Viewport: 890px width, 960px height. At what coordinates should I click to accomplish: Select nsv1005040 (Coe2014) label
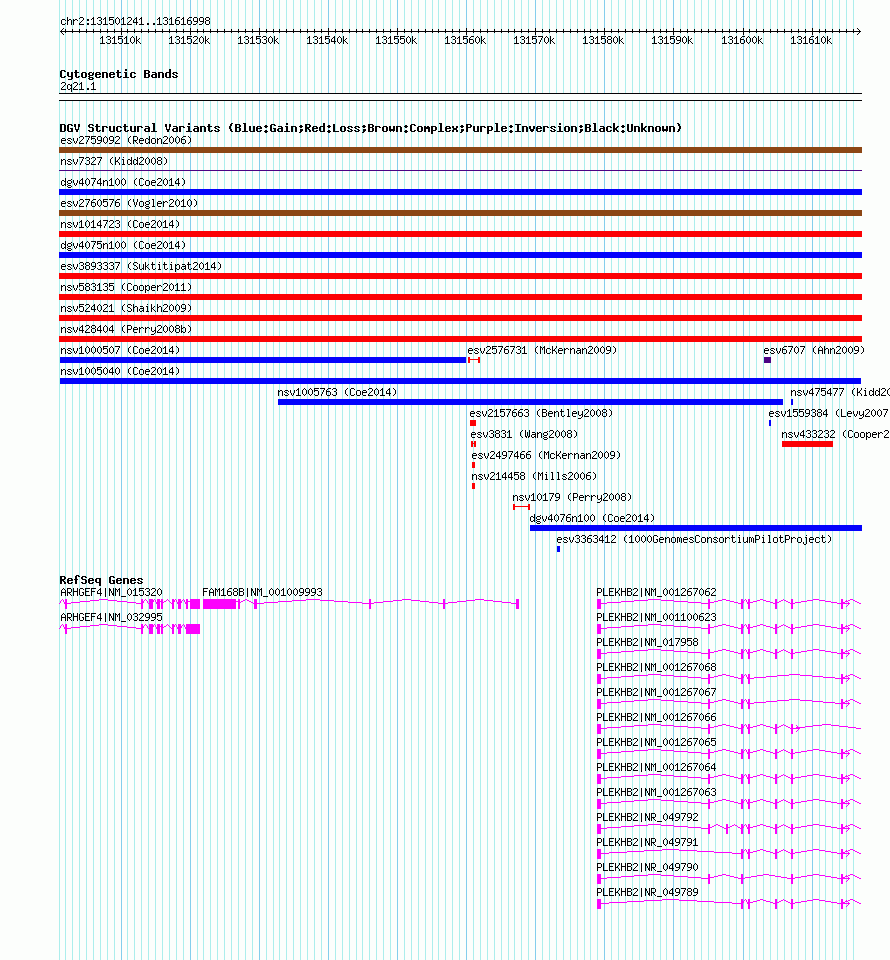[x=120, y=371]
